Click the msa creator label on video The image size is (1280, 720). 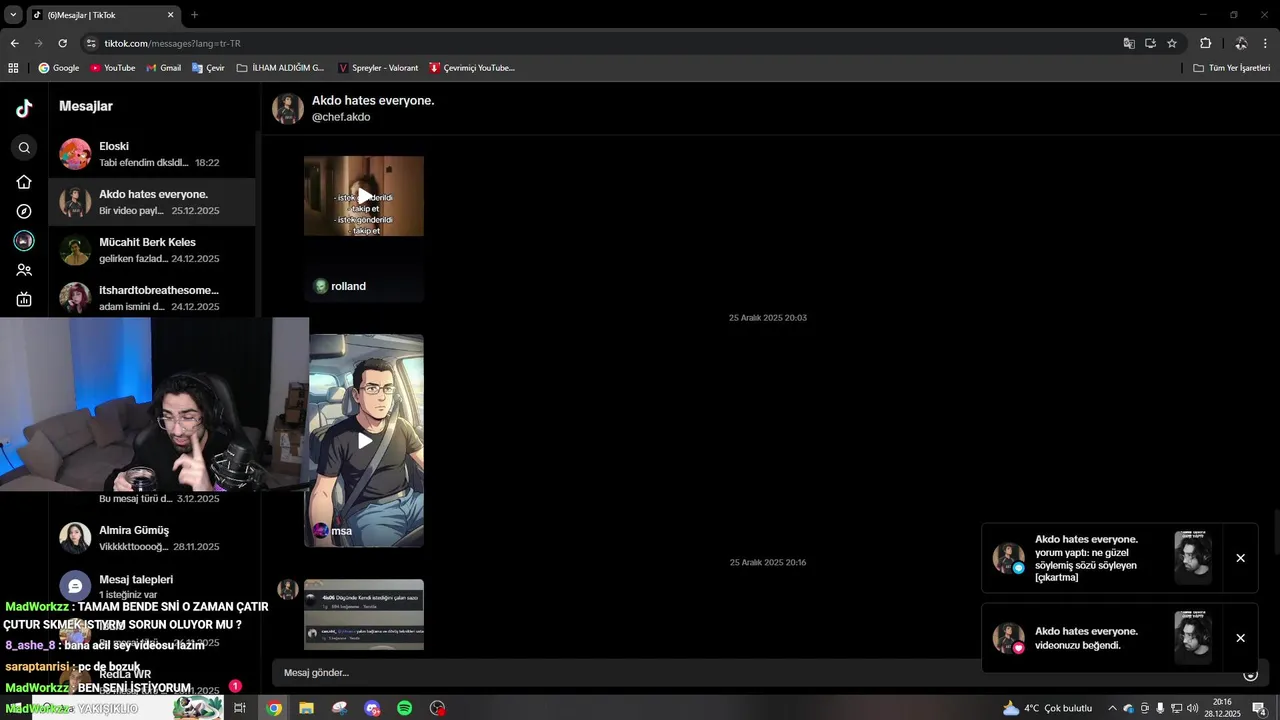[341, 531]
